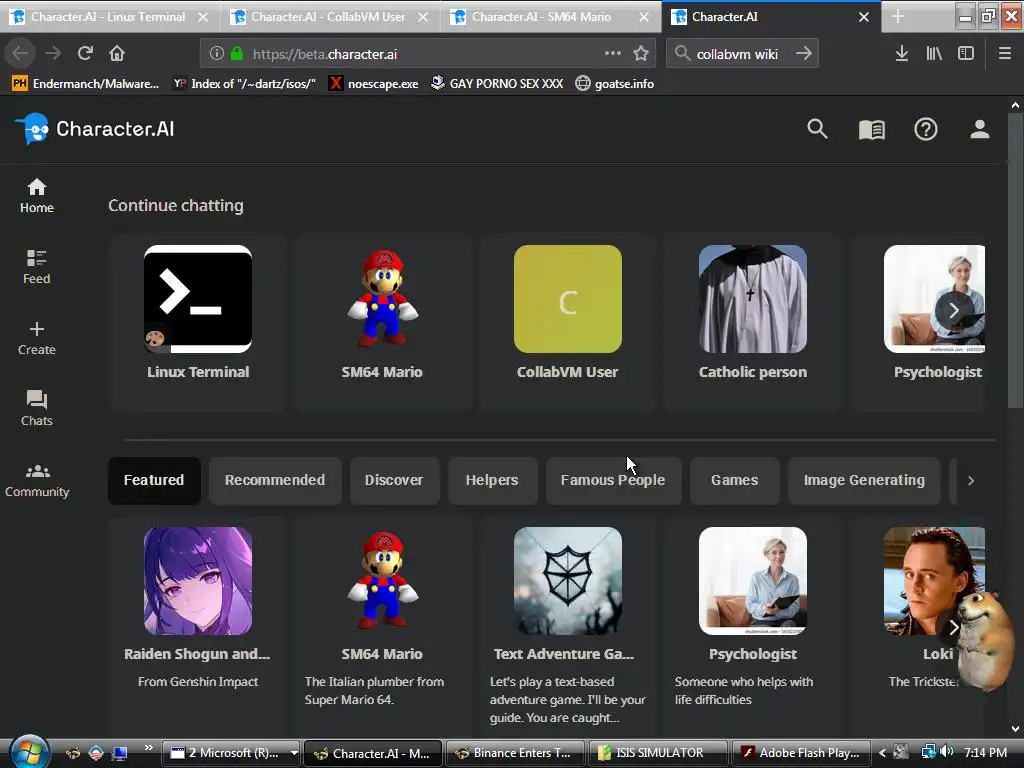
Task: Select the Featured category tab
Action: tap(154, 481)
